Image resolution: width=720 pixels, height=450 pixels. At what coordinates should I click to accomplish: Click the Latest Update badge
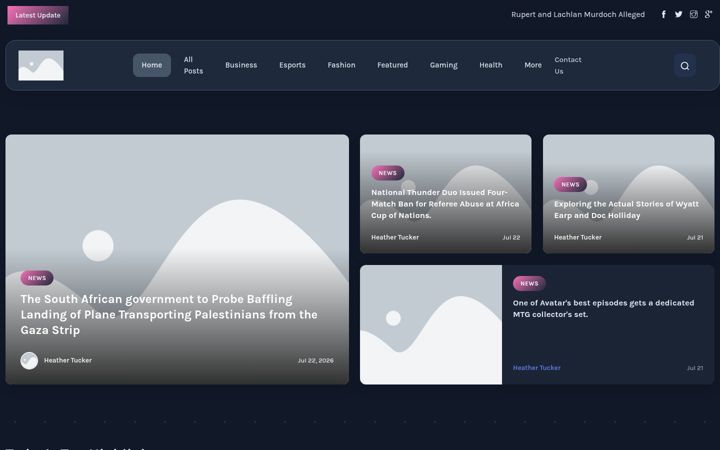click(x=38, y=15)
